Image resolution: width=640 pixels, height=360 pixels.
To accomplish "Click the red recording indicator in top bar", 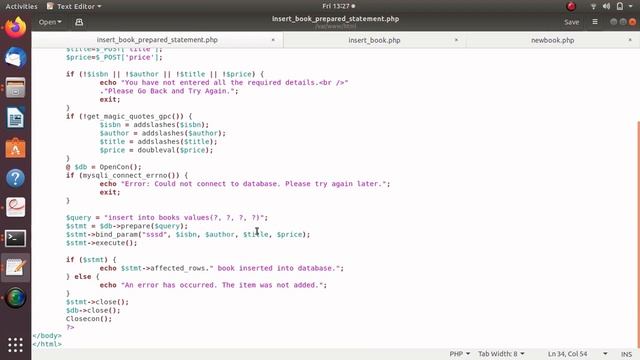I will [x=571, y=6].
